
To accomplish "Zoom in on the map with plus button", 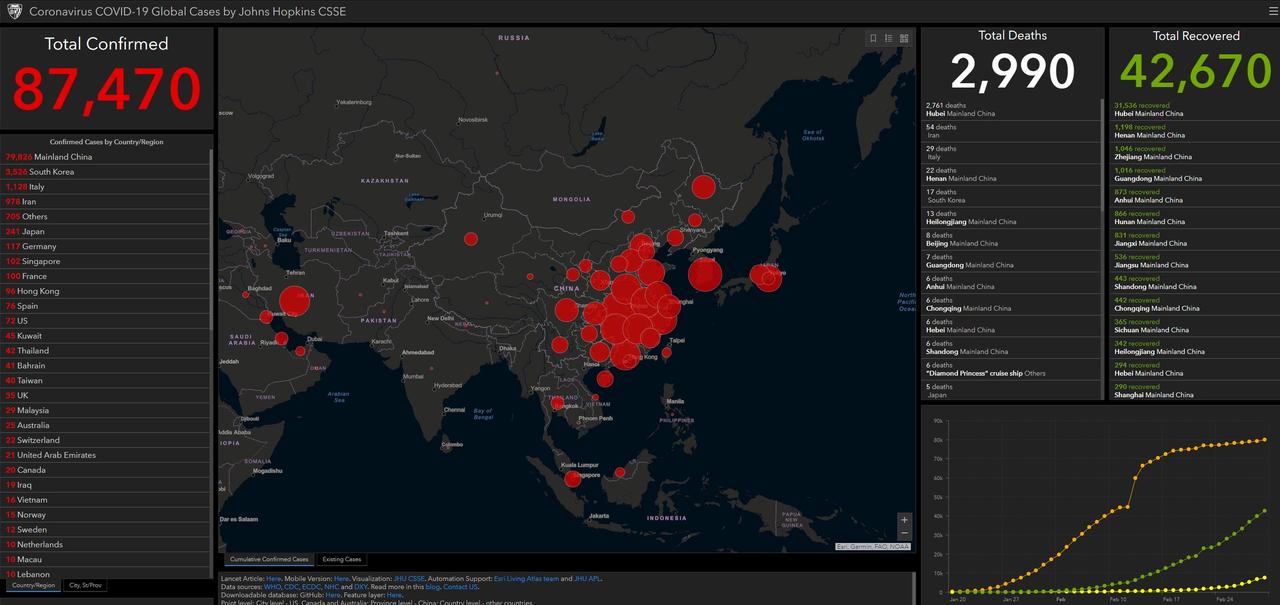I will point(904,520).
